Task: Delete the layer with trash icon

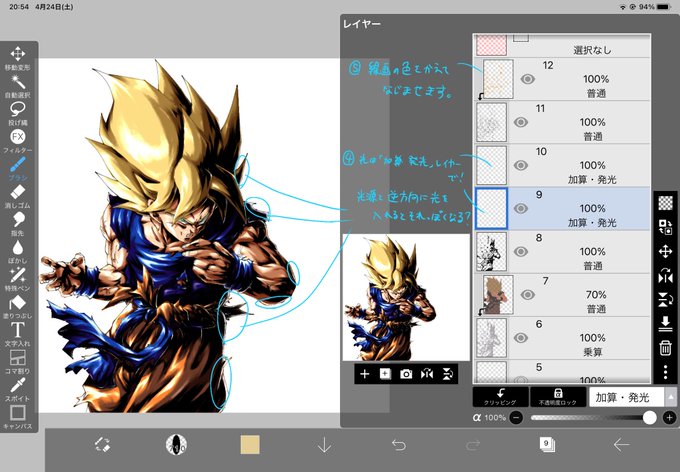Action: coord(665,348)
